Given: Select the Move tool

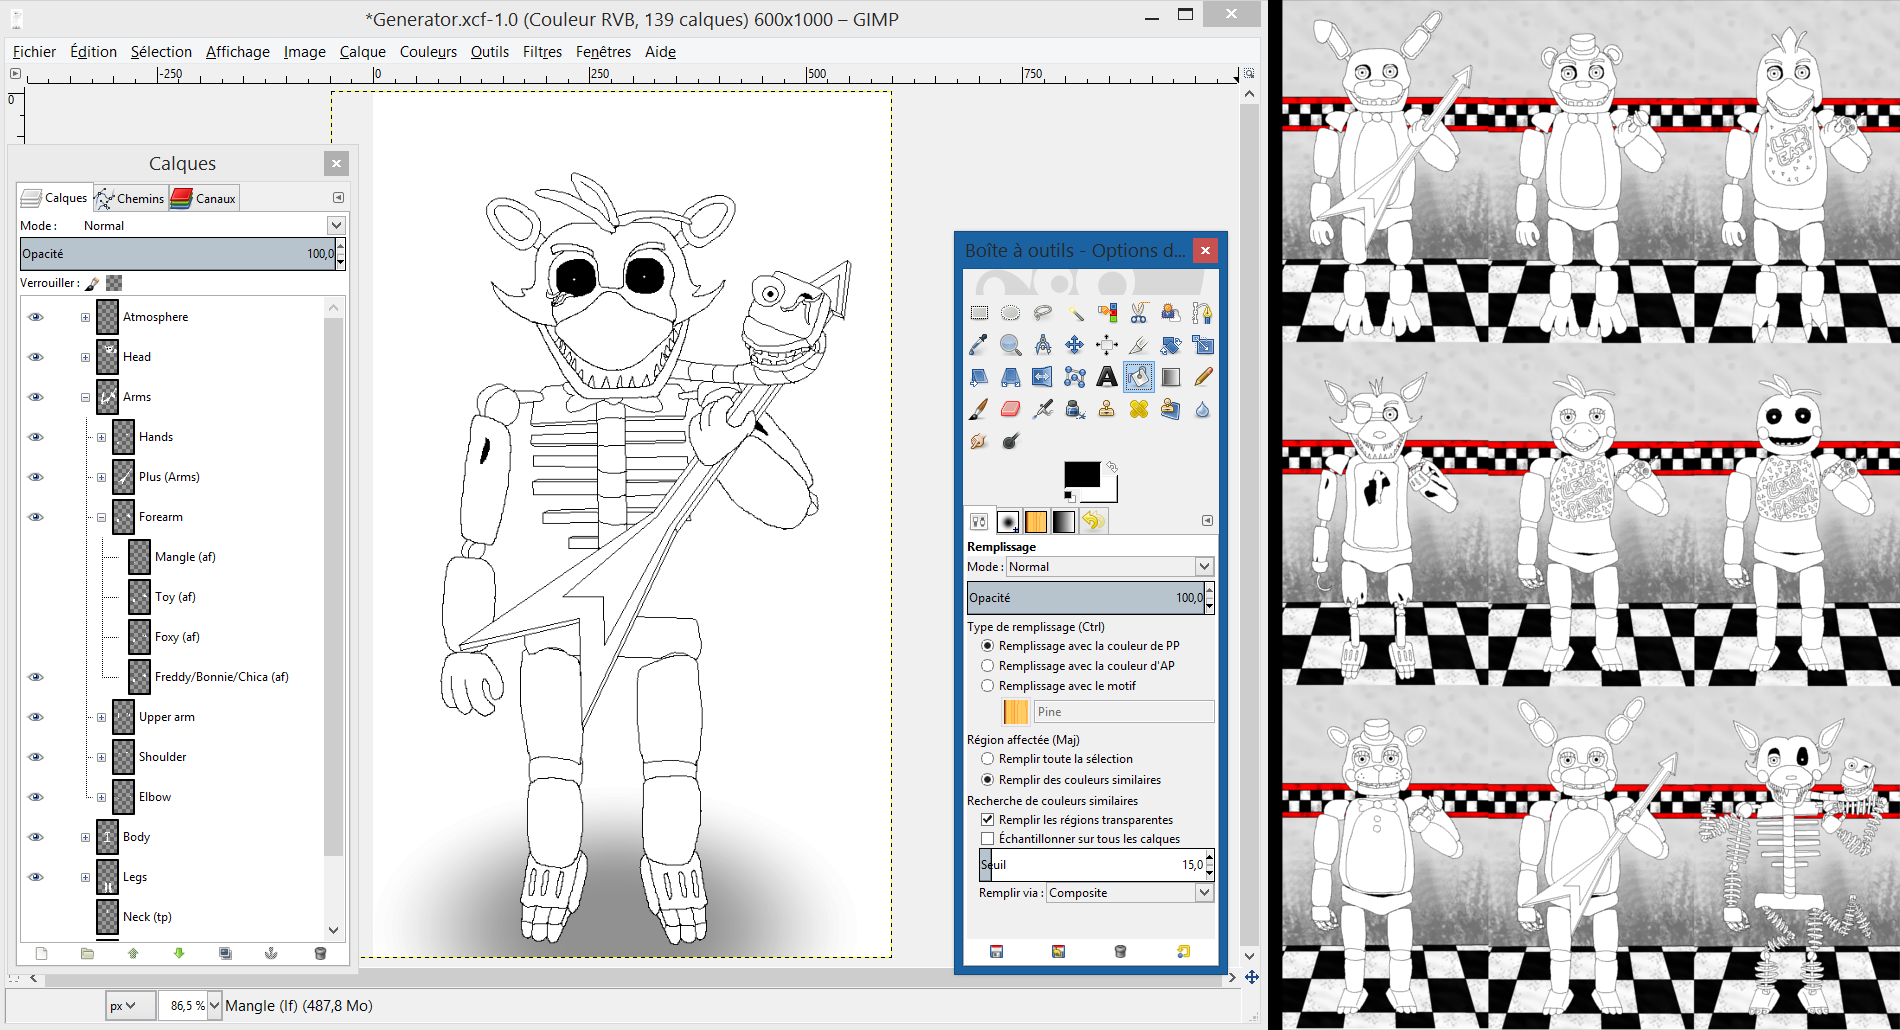Looking at the screenshot, I should pos(1075,345).
